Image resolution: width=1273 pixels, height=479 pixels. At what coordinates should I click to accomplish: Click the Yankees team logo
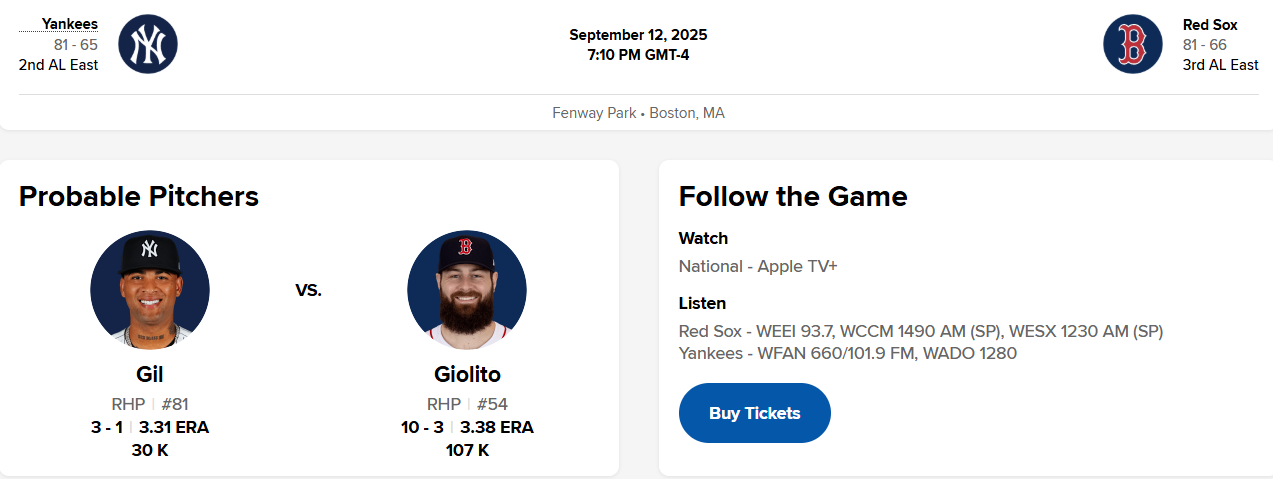click(148, 44)
